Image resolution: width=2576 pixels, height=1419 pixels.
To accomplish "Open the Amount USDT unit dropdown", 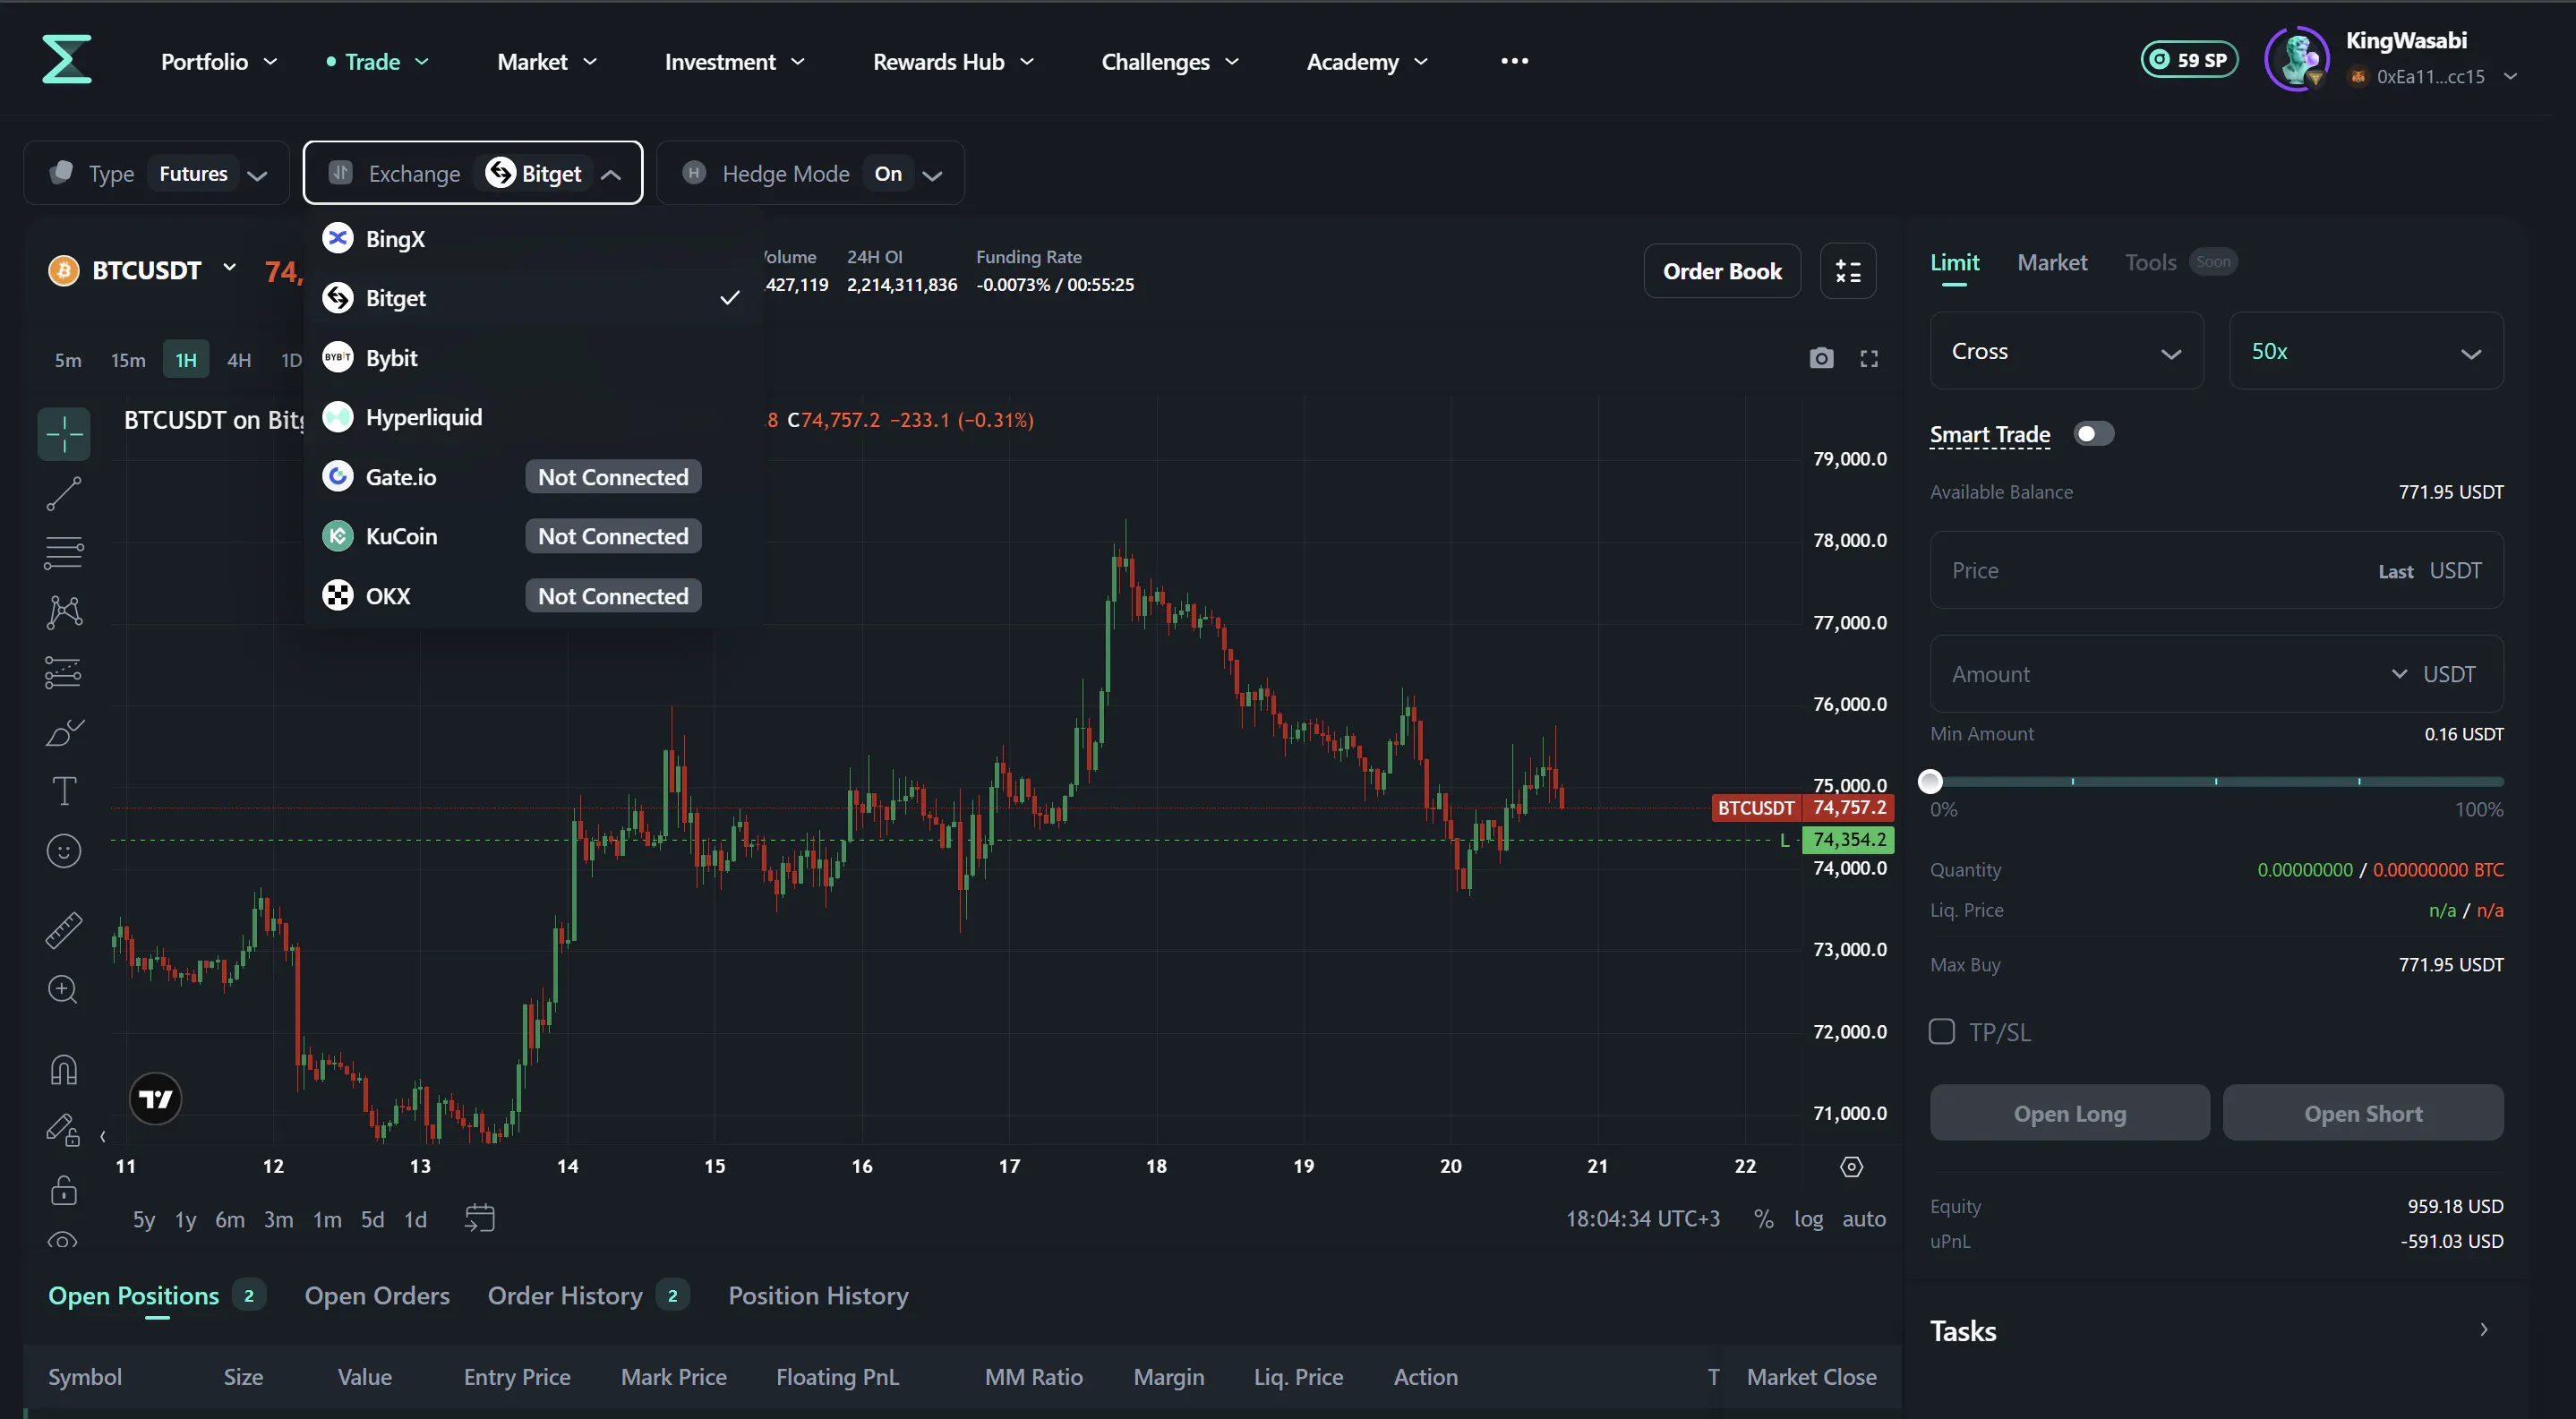I will (x=2433, y=674).
